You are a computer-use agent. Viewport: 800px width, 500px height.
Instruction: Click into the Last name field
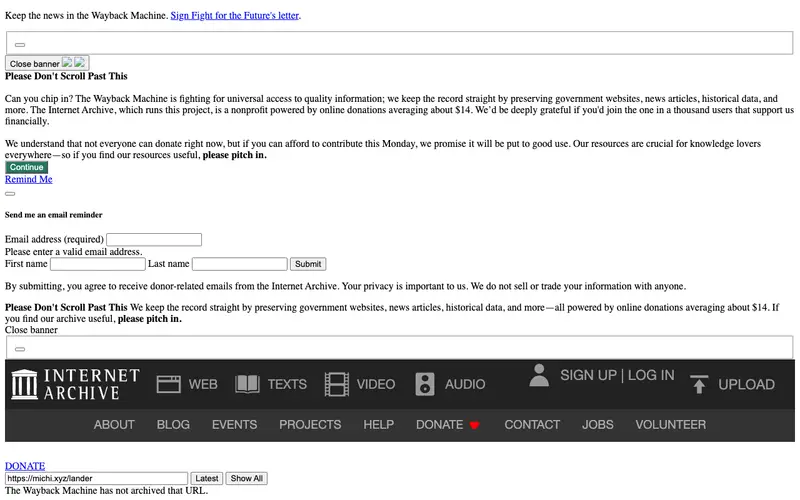click(240, 264)
